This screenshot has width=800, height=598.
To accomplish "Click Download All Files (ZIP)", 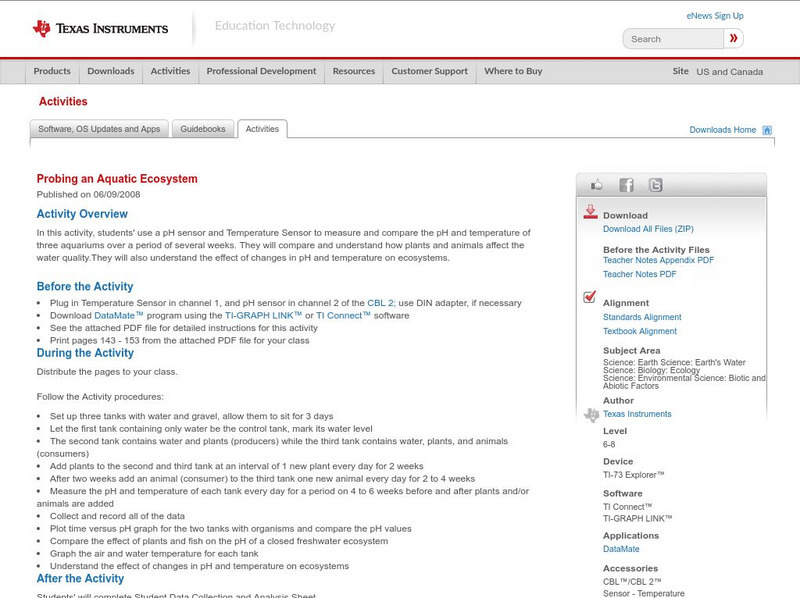I will [648, 229].
